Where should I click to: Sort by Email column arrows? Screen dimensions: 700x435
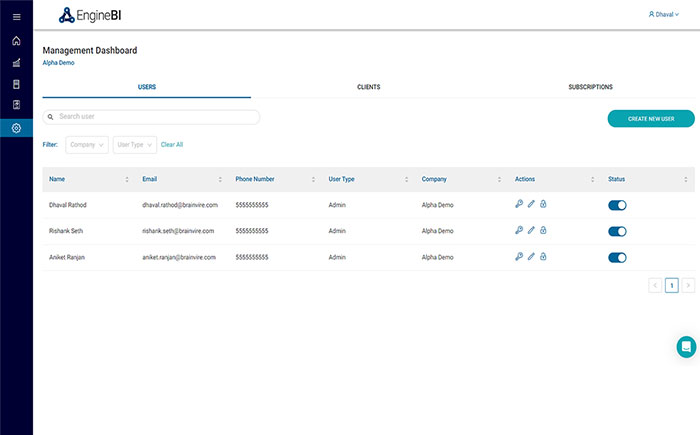coord(220,179)
